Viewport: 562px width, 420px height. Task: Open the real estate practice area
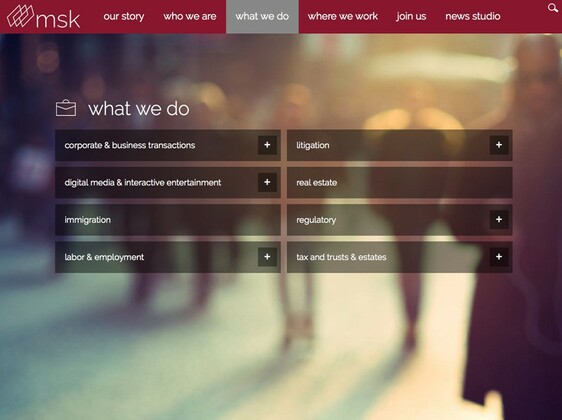(400, 182)
